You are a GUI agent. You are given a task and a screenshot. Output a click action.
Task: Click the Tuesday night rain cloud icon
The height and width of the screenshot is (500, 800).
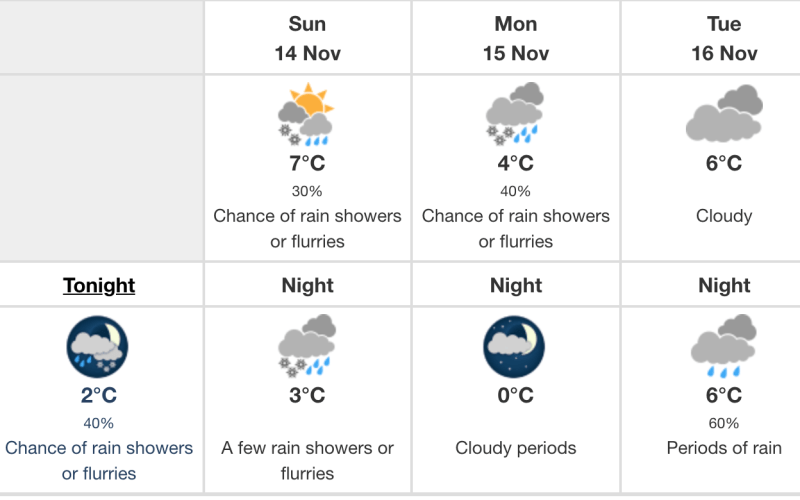click(x=724, y=346)
